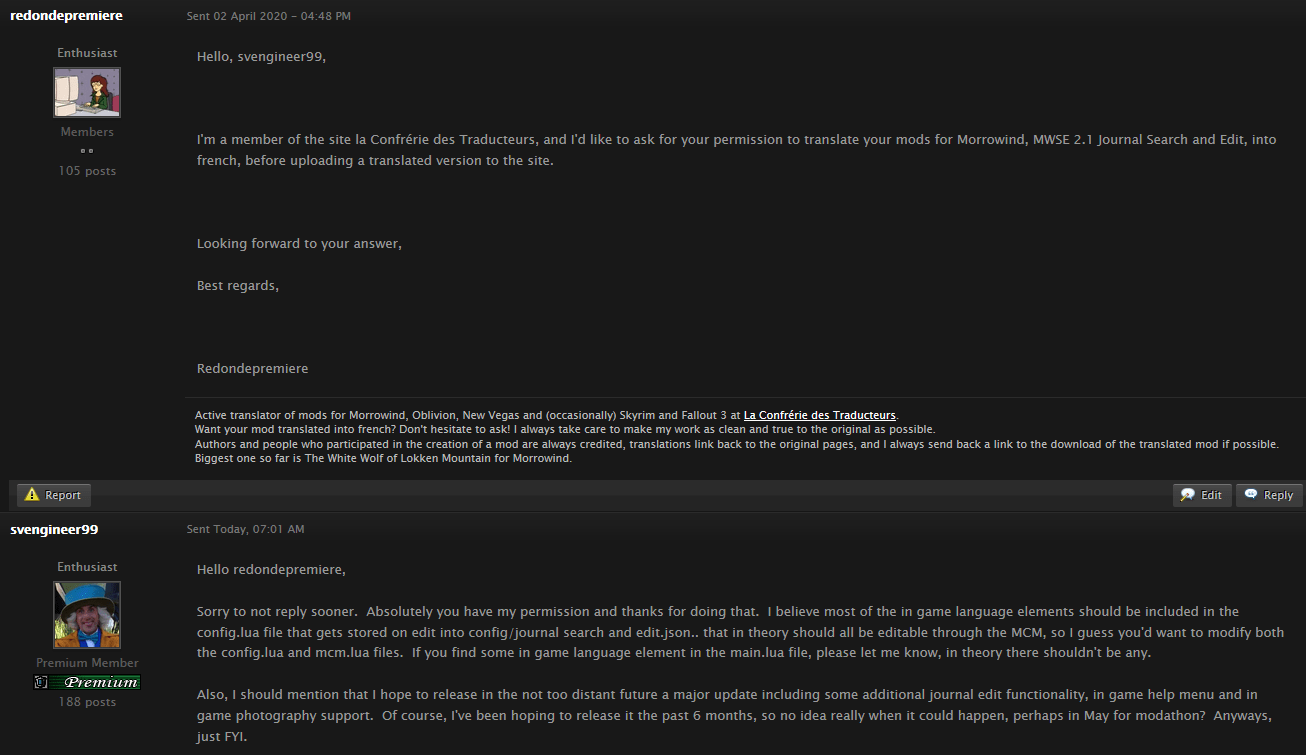Open redondepremiere's profile from username heading
Viewport: 1306px width, 755px height.
coord(66,16)
